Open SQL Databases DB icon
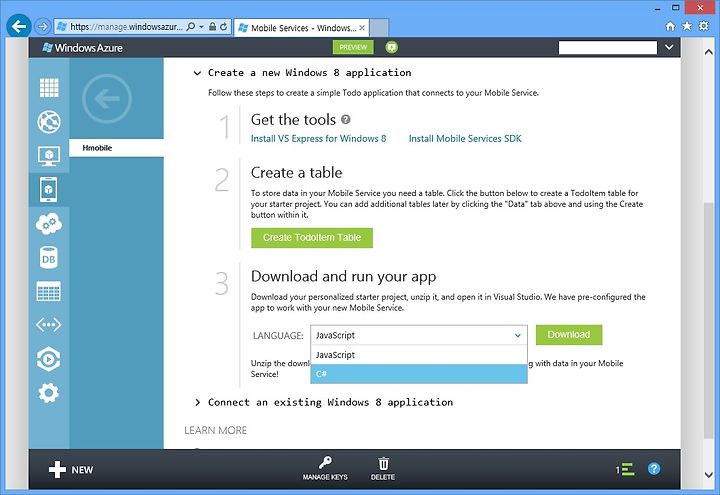 [x=49, y=258]
